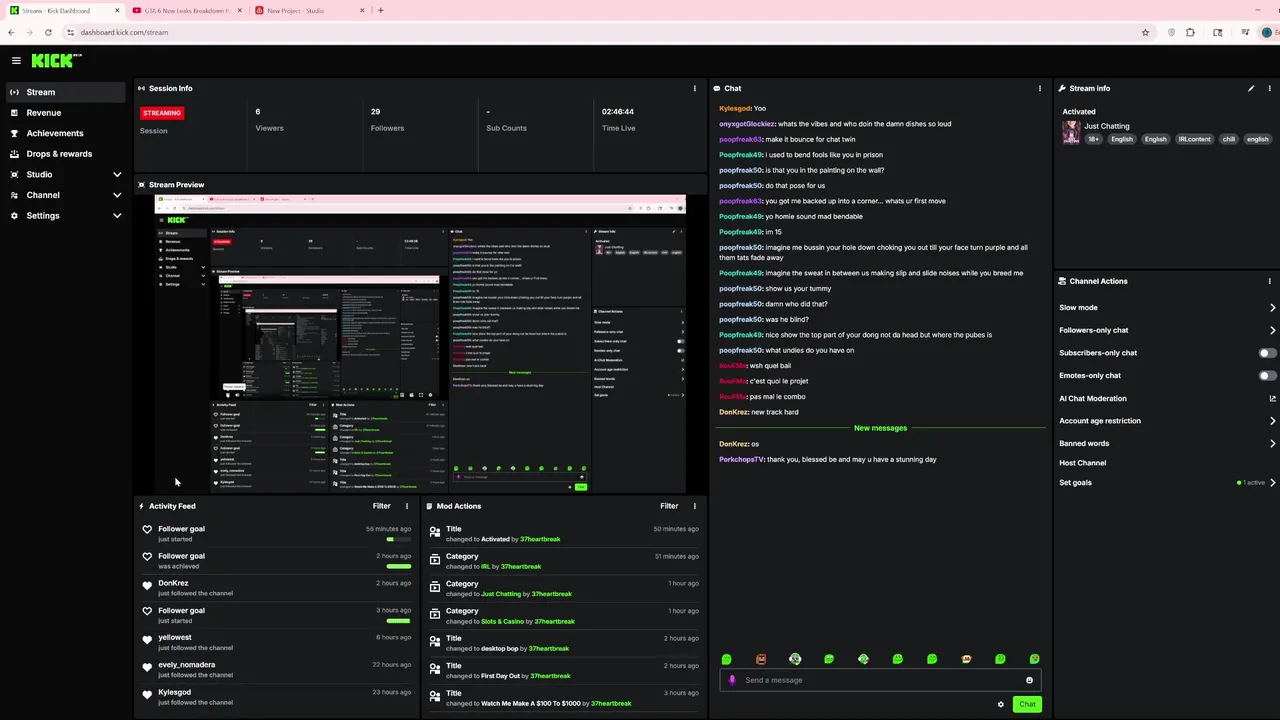
Task: Click the 18+ stream tag
Action: (x=1094, y=139)
